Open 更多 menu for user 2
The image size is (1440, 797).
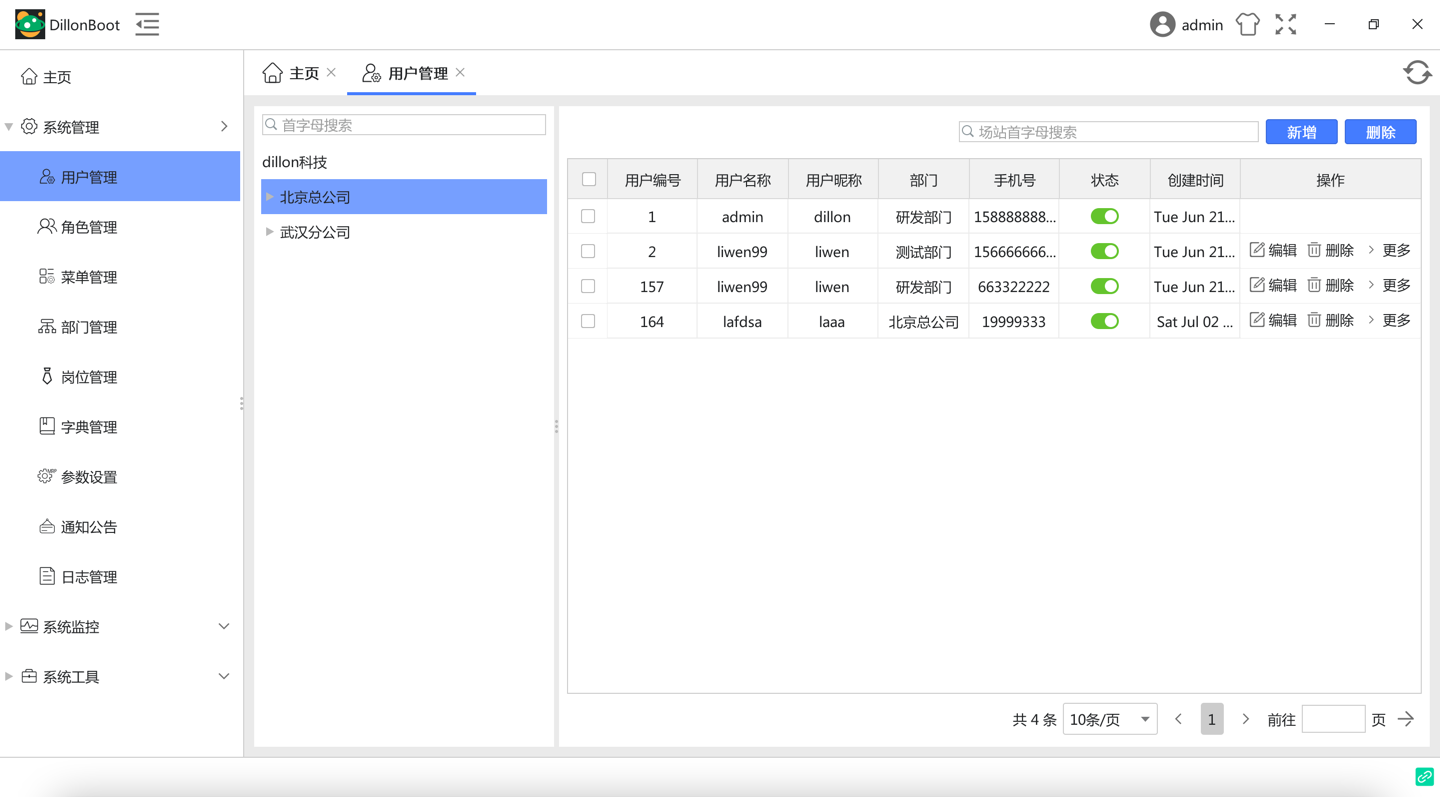[1389, 250]
